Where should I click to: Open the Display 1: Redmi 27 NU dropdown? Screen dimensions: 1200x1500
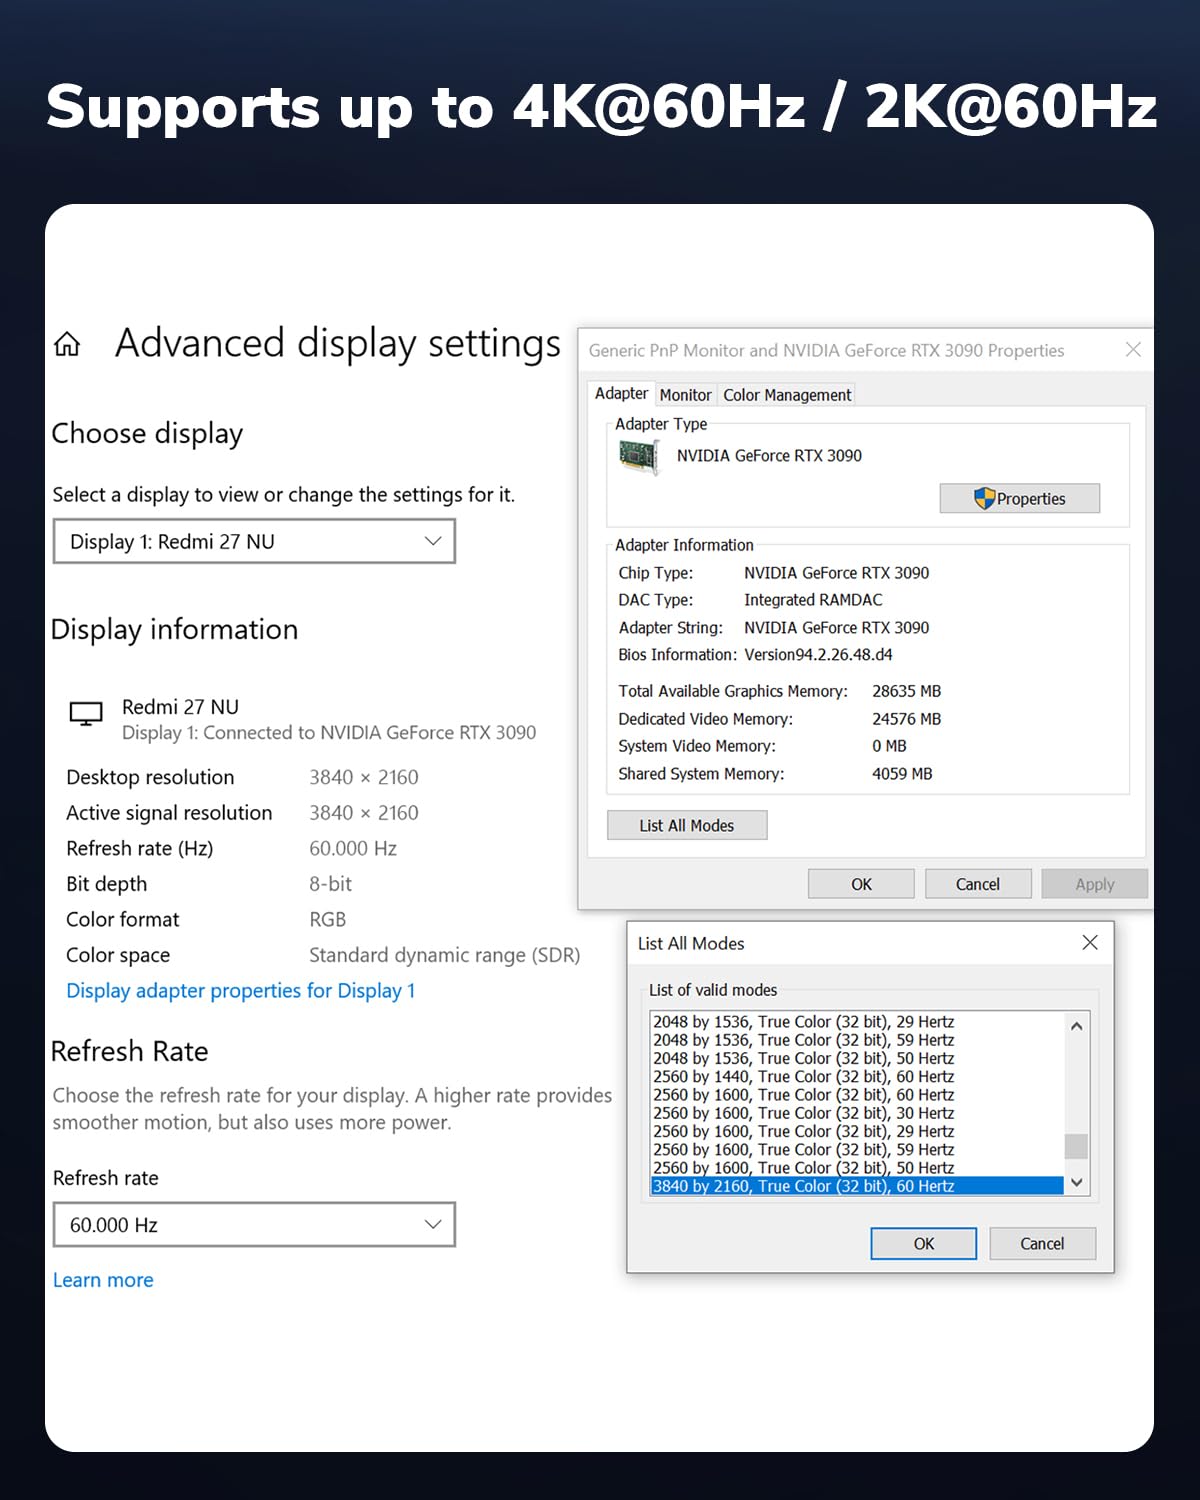254,541
